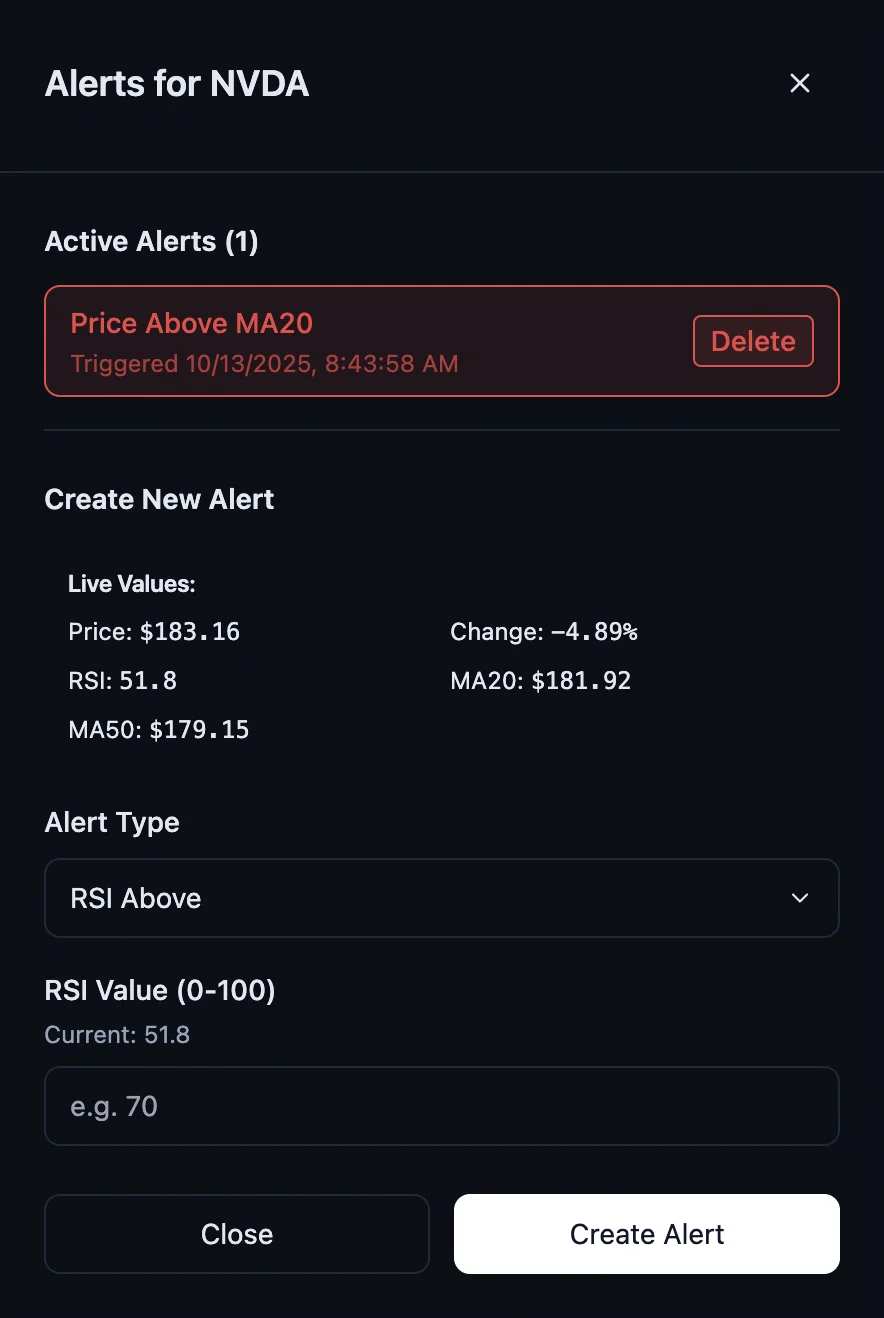This screenshot has width=884, height=1318.
Task: Click the MA50 $179.15 value
Action: (199, 730)
